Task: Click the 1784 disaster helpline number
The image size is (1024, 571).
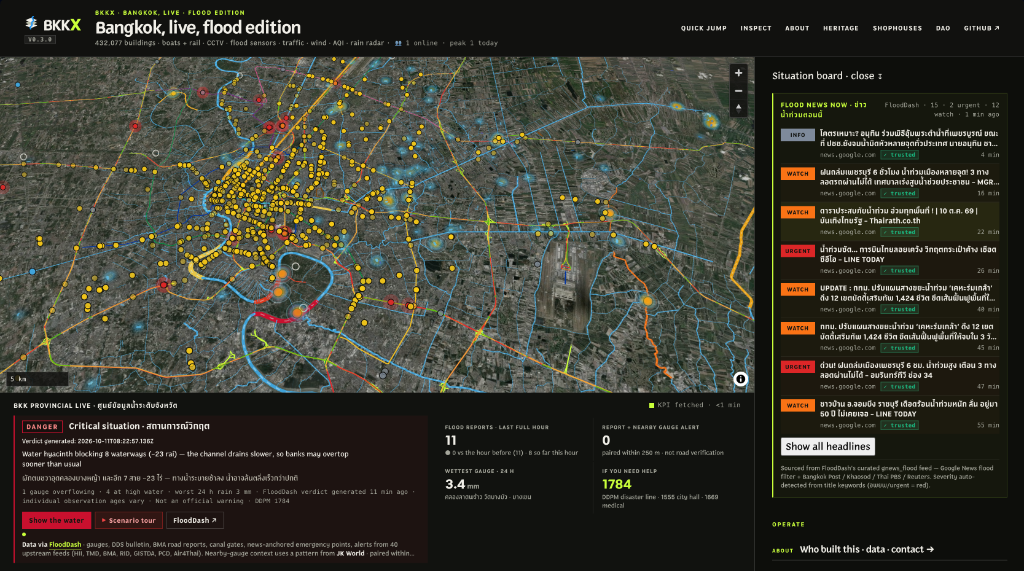Action: point(616,484)
